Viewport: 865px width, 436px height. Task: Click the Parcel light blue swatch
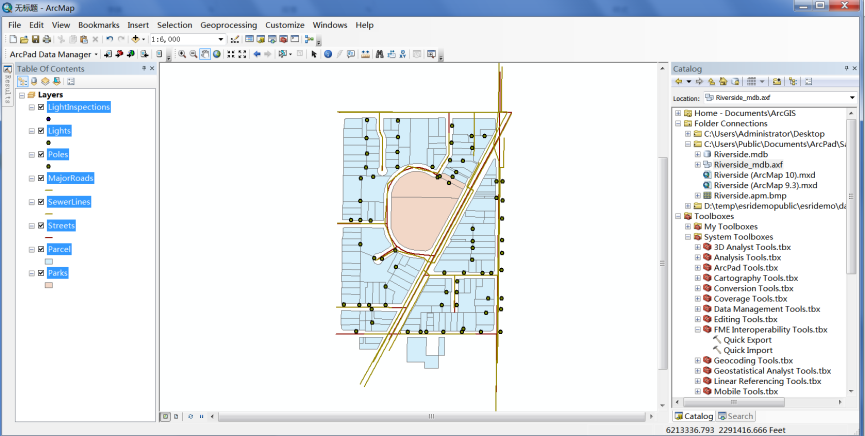pos(49,262)
